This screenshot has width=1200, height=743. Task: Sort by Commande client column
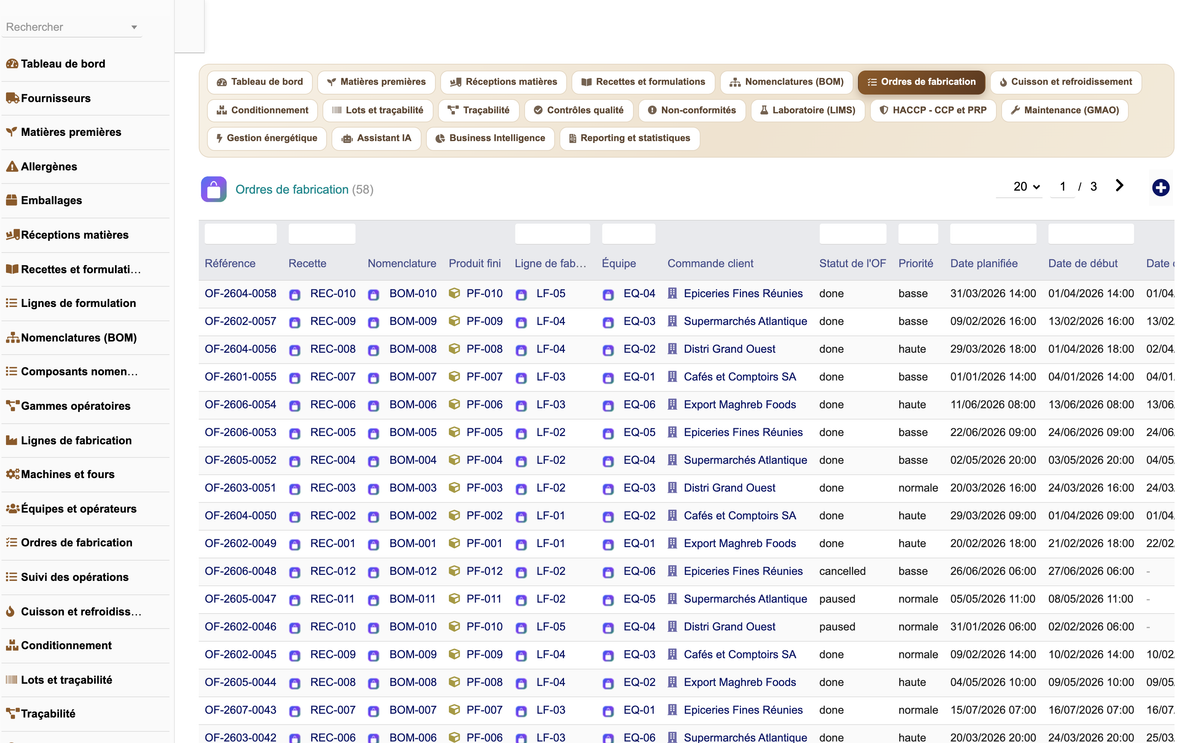tap(711, 264)
